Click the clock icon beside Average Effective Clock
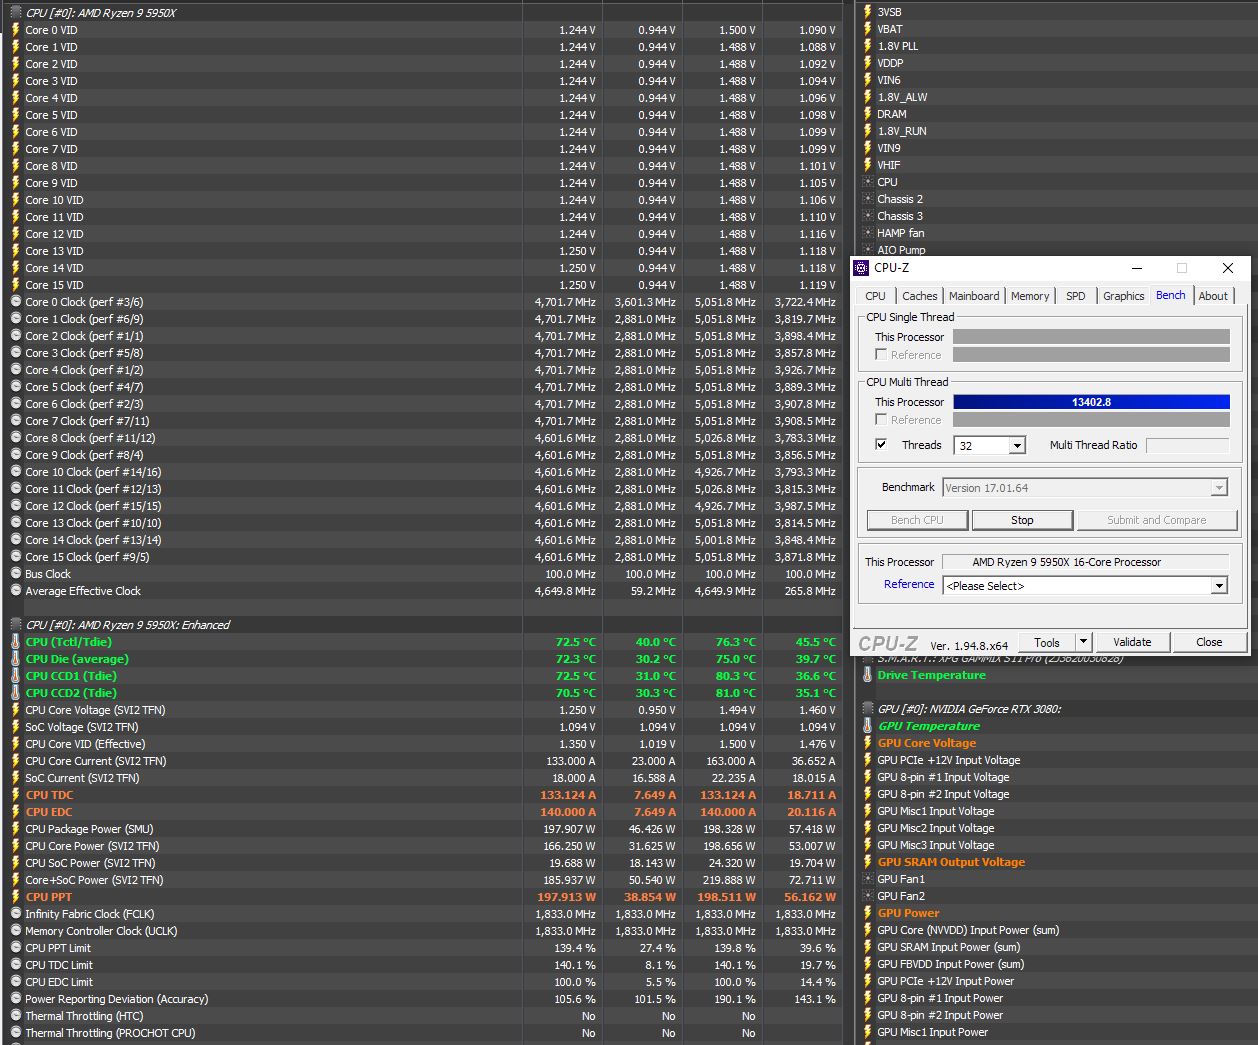This screenshot has height=1045, width=1258. tap(15, 591)
